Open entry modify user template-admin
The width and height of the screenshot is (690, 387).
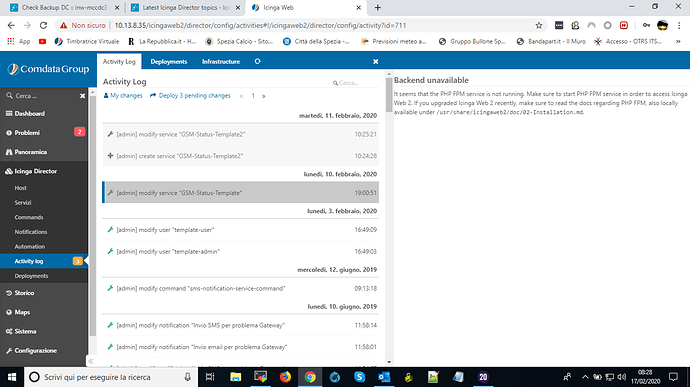240,251
